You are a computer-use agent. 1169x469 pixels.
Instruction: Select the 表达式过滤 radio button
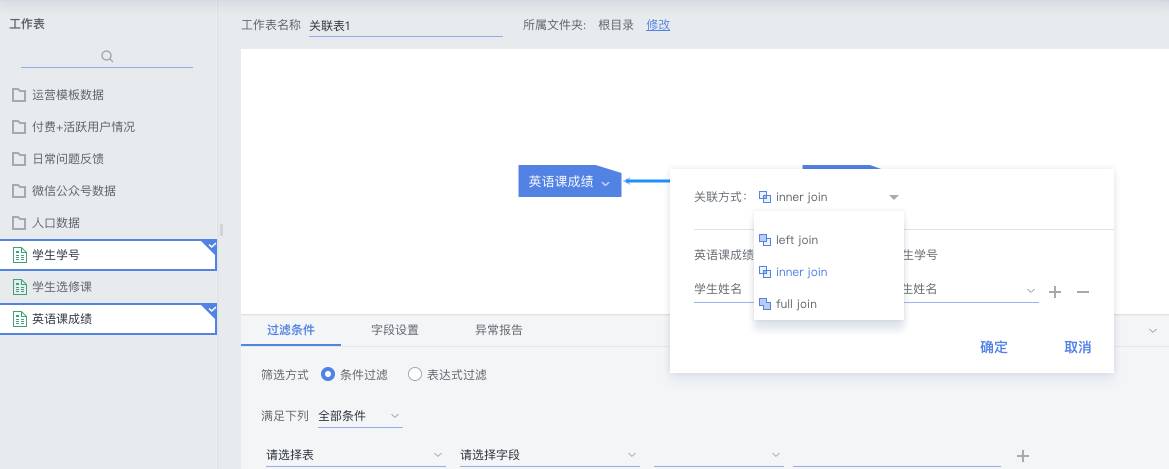pyautogui.click(x=415, y=374)
